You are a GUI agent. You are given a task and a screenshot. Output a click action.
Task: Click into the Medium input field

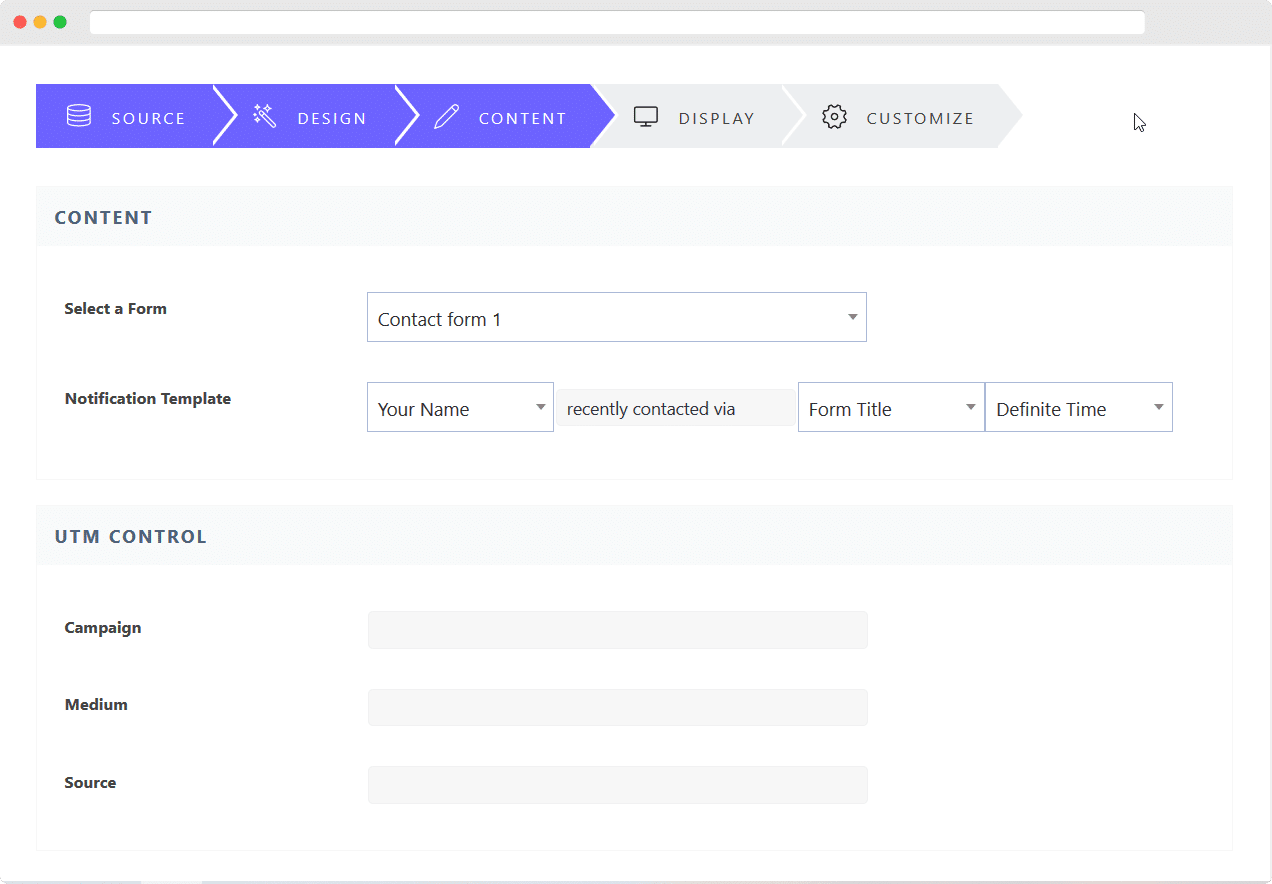click(617, 707)
